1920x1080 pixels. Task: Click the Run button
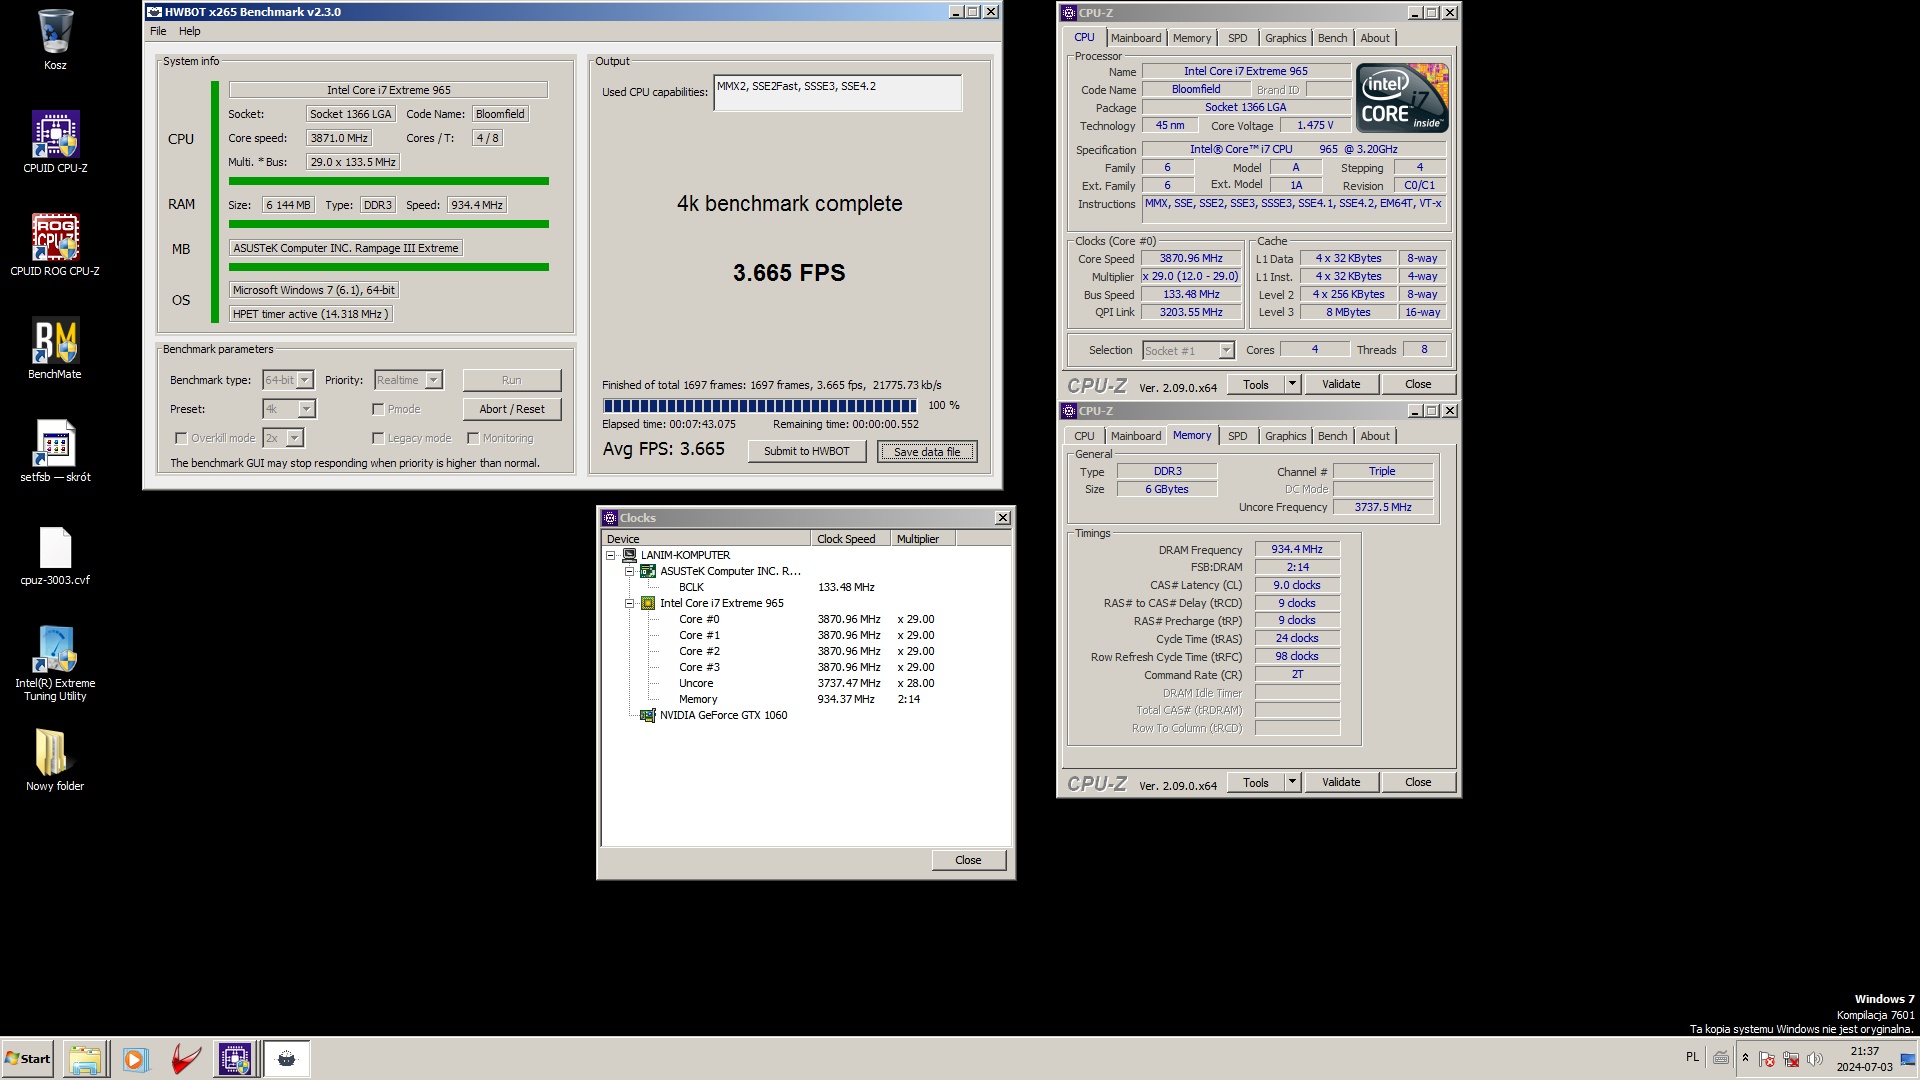coord(511,380)
